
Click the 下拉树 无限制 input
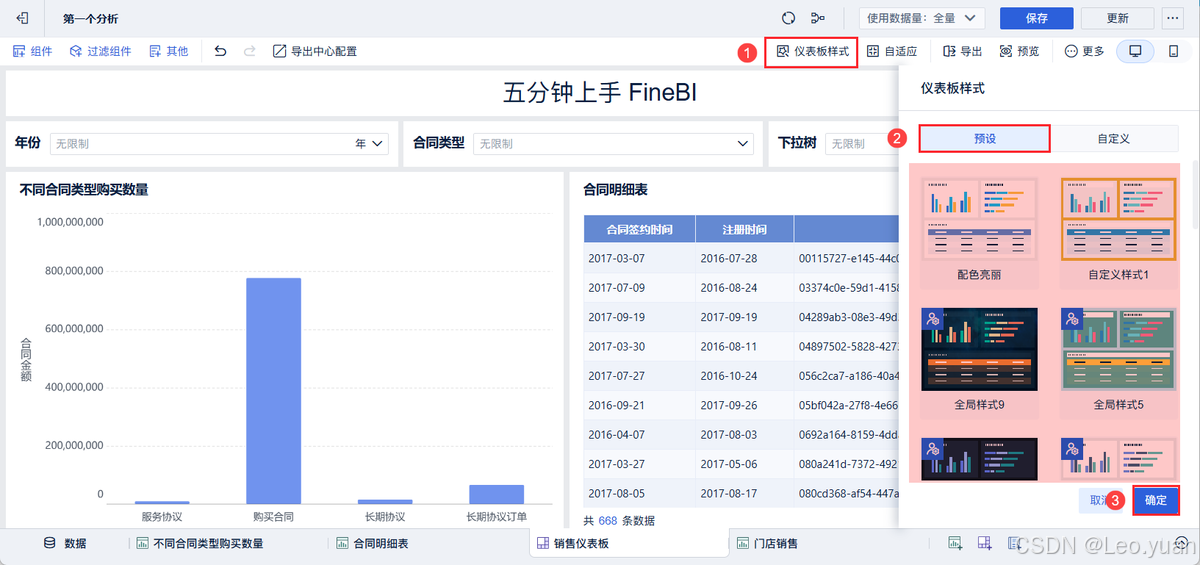tap(860, 144)
